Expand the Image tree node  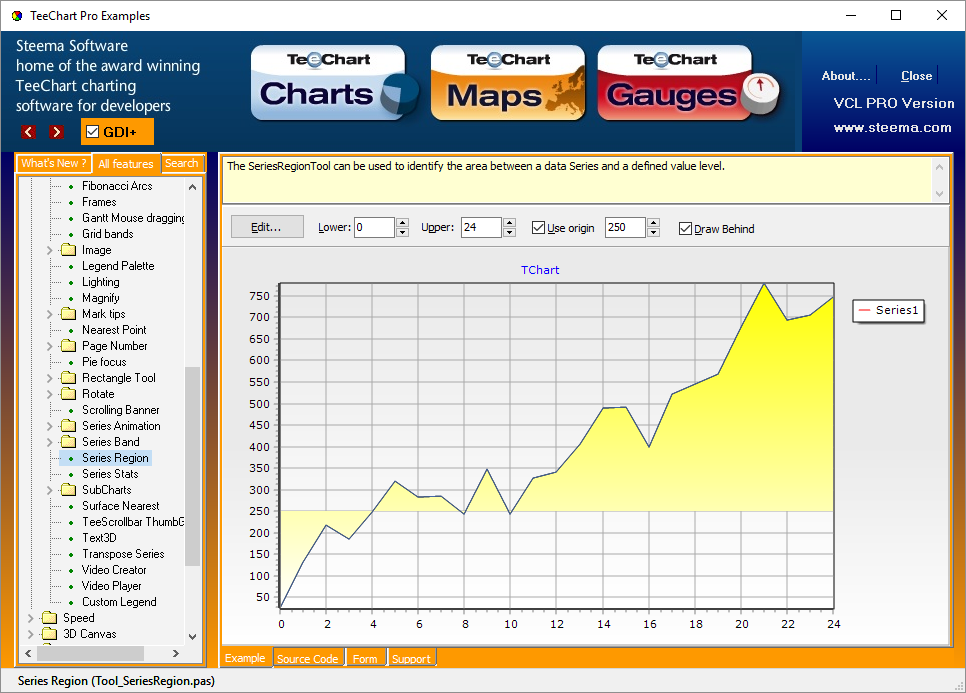[x=50, y=250]
